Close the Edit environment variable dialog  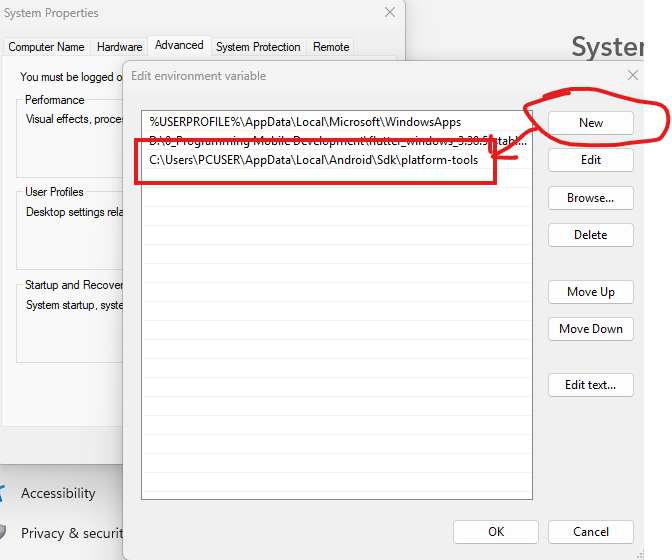click(632, 75)
